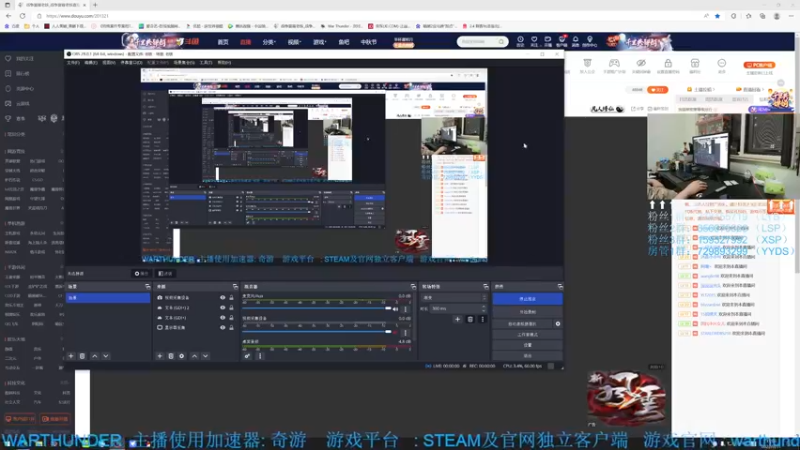Click the crossed-eye icon in Douyu streamer toolbar

tap(641, 63)
